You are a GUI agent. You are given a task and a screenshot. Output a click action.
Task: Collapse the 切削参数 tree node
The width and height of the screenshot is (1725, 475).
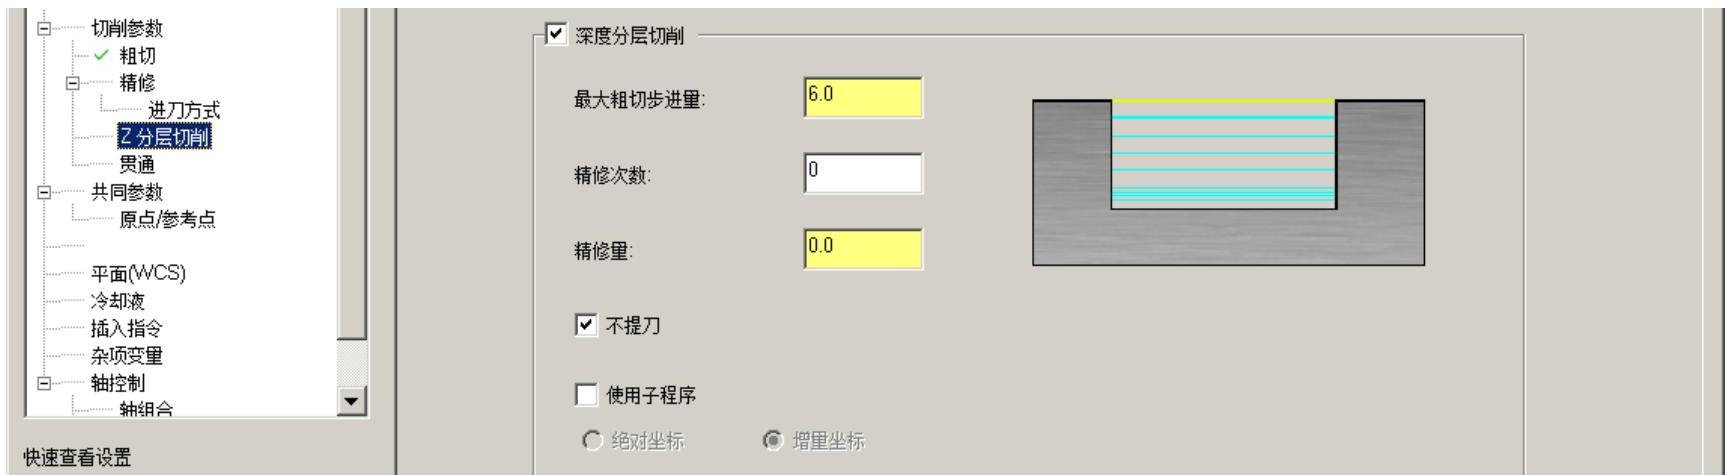[43, 29]
